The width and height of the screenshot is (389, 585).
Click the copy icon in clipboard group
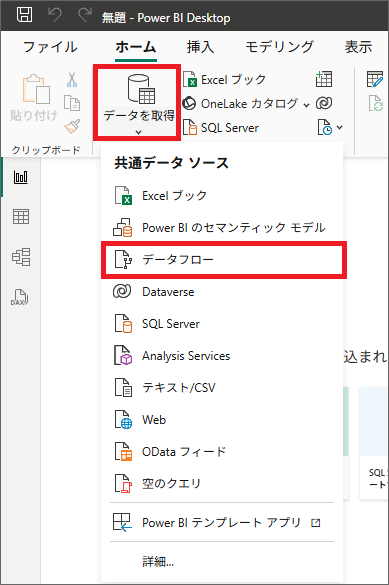(72, 103)
